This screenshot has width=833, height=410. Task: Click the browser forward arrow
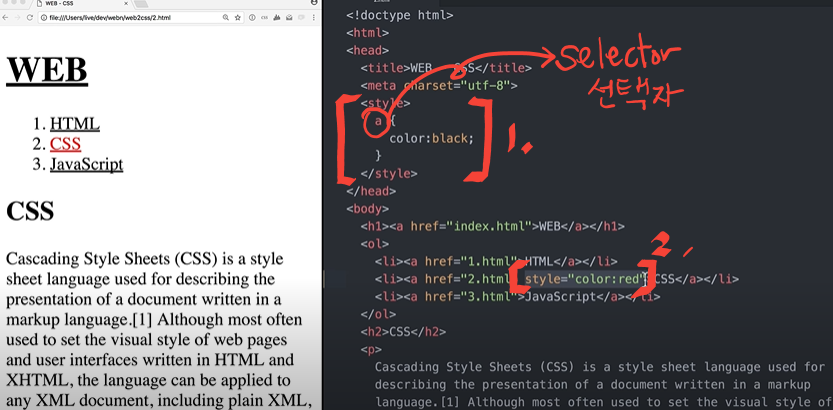coord(18,18)
